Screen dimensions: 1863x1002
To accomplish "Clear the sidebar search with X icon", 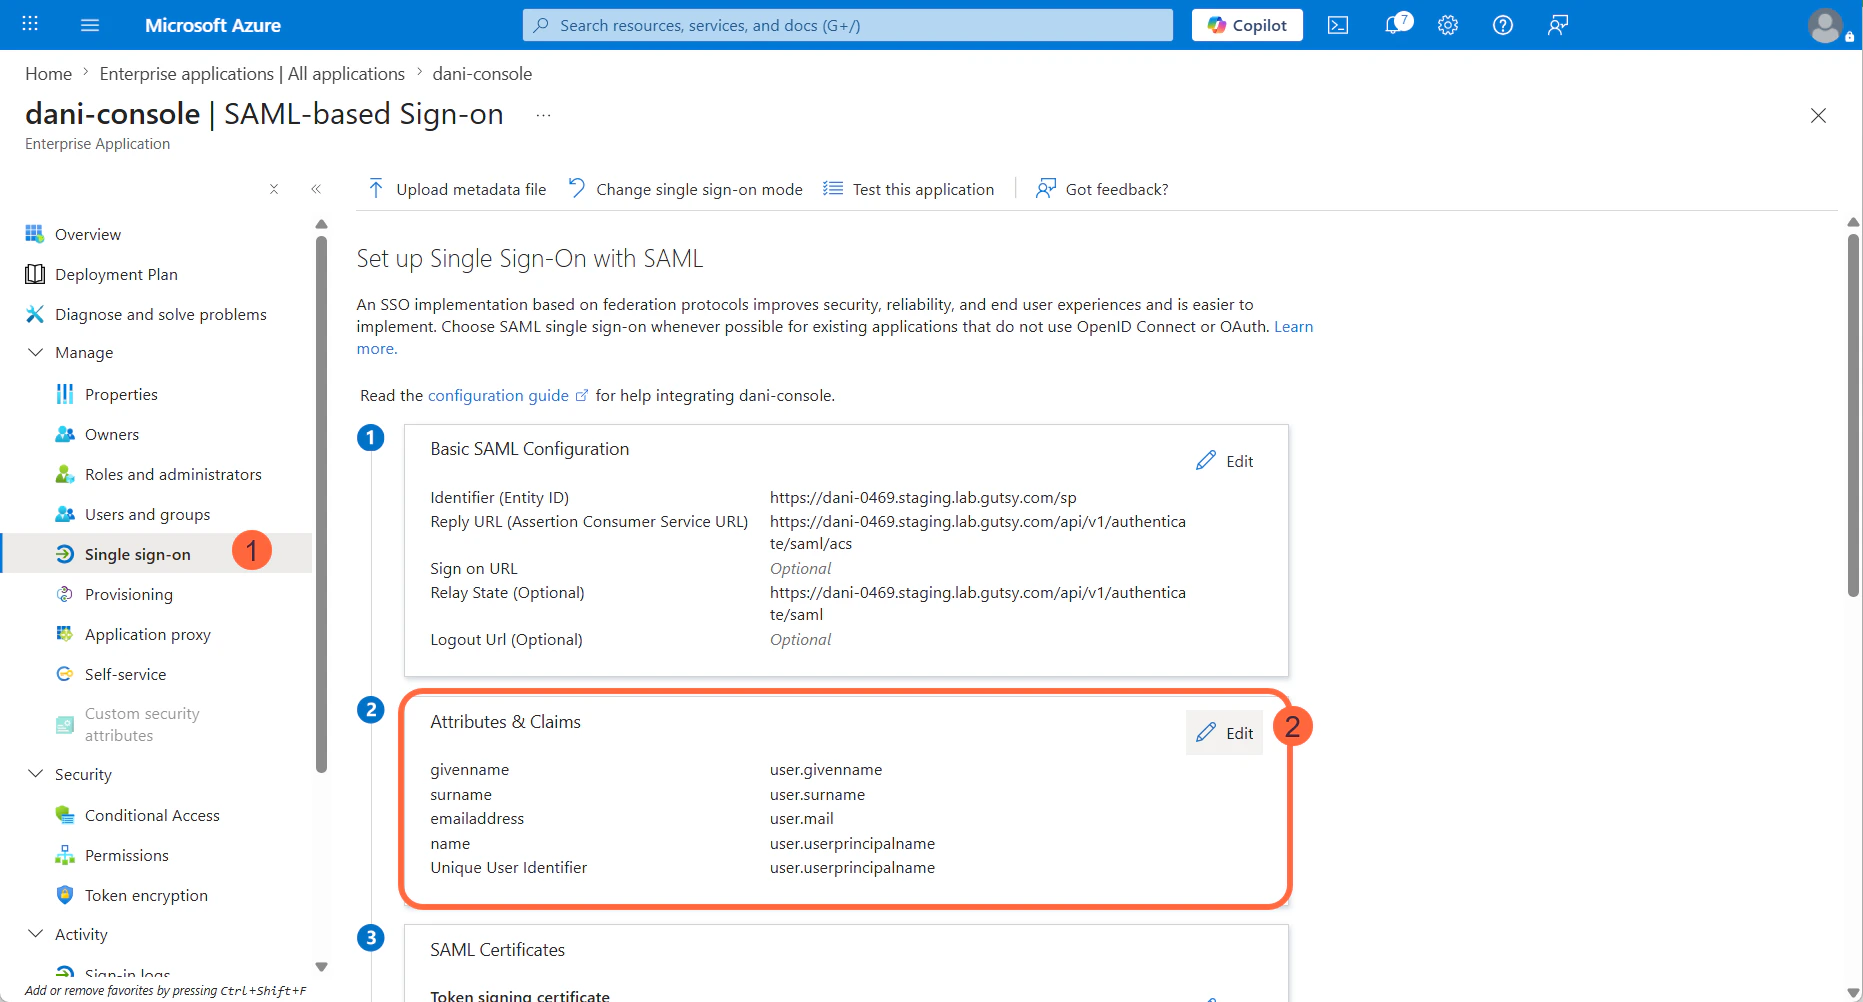I will click(274, 189).
